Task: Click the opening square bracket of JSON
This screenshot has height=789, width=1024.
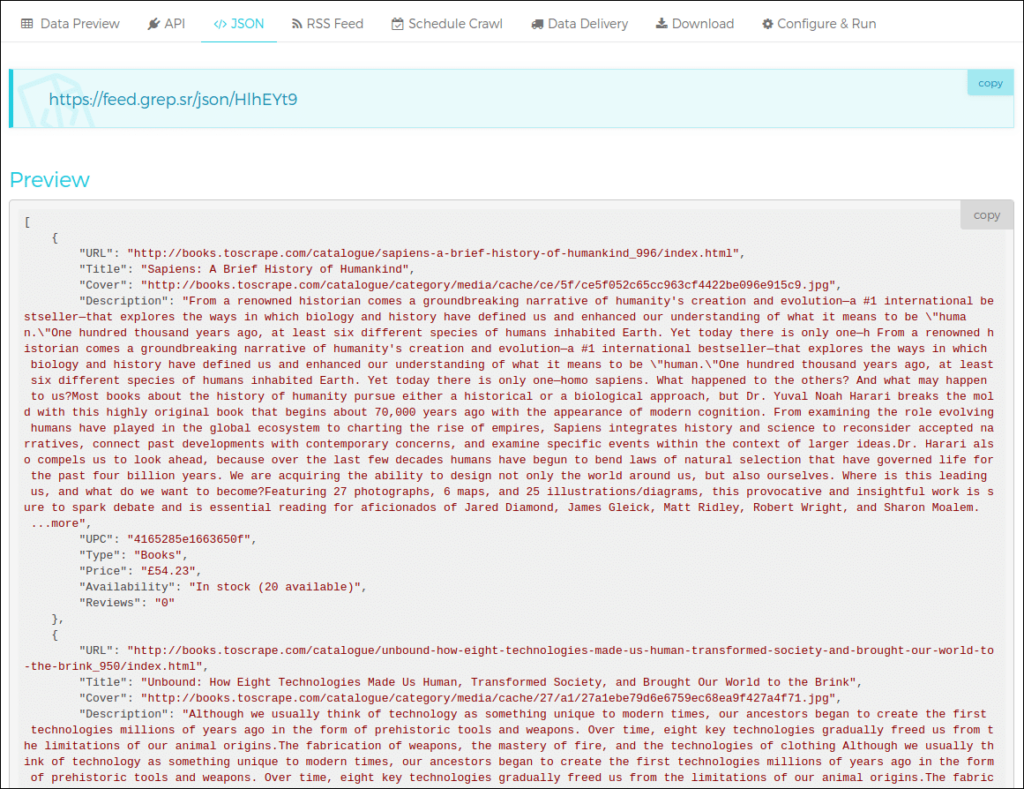Action: [x=27, y=222]
